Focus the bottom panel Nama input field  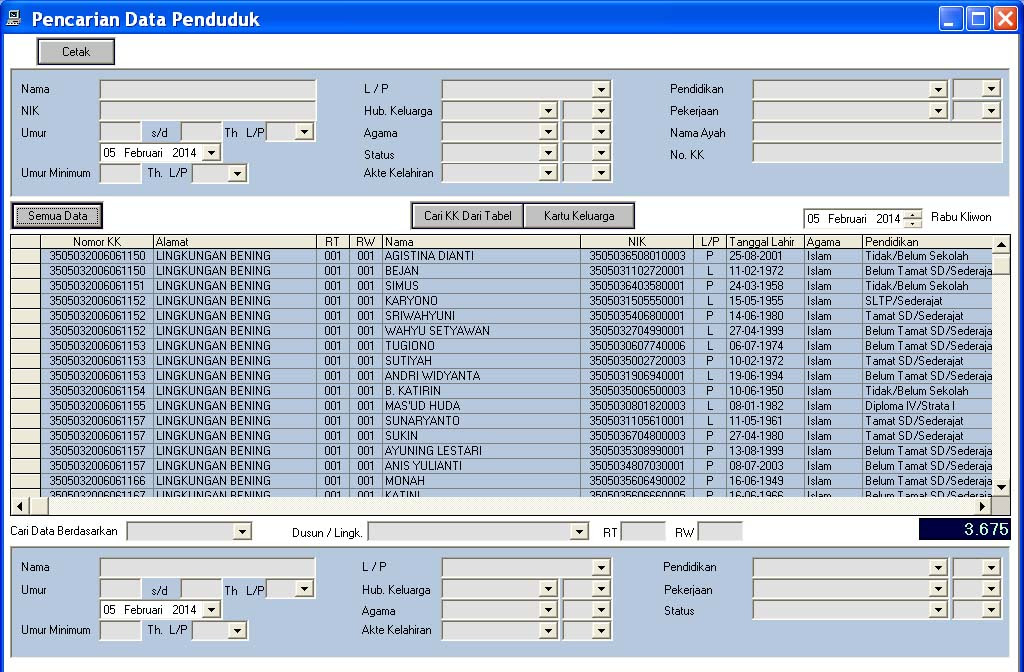[208, 568]
